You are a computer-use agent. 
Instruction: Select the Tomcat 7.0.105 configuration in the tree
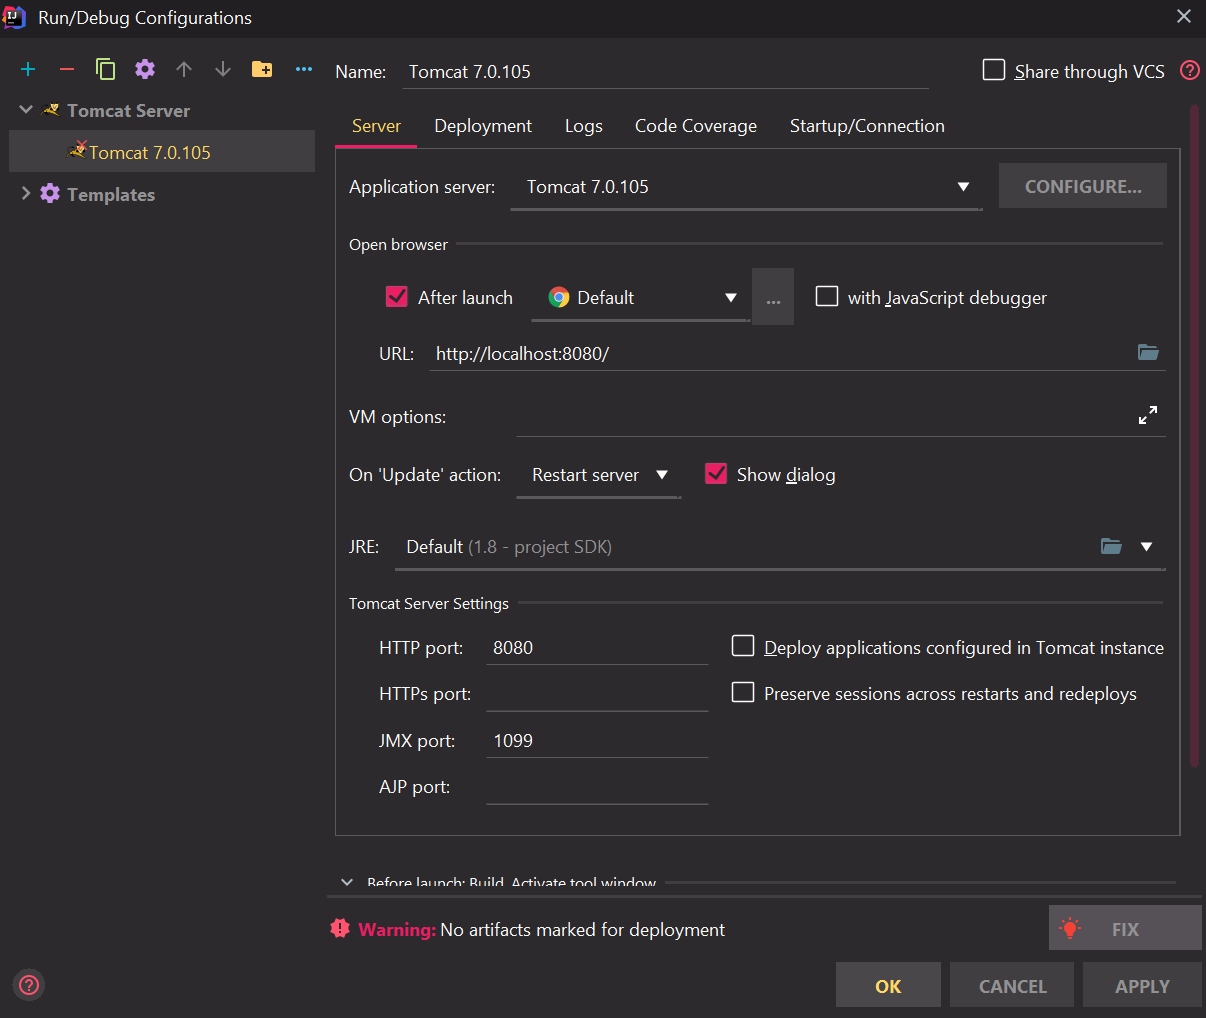162,152
